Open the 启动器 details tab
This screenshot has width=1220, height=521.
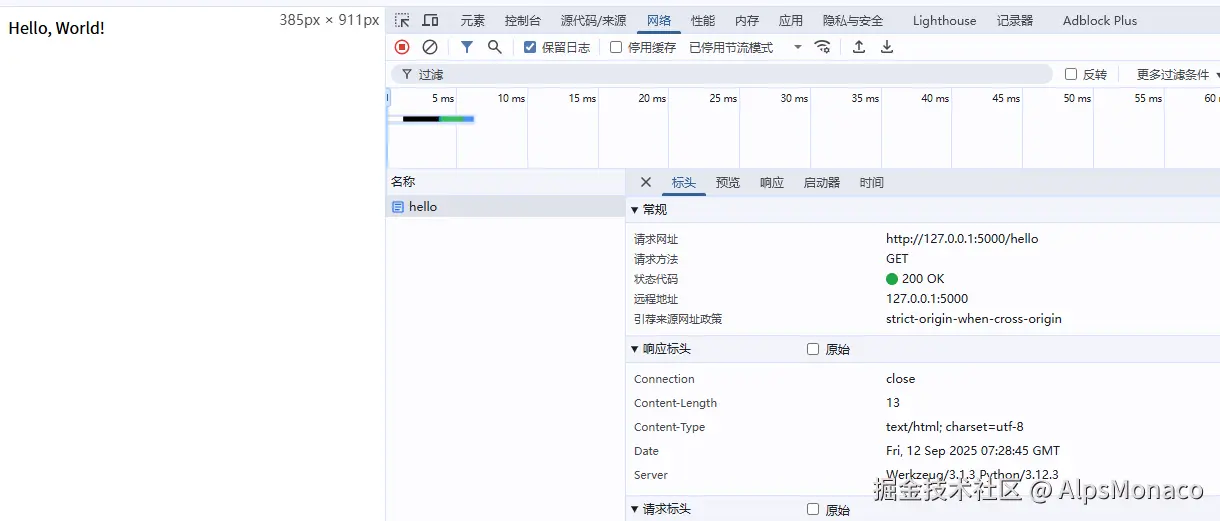pos(822,183)
